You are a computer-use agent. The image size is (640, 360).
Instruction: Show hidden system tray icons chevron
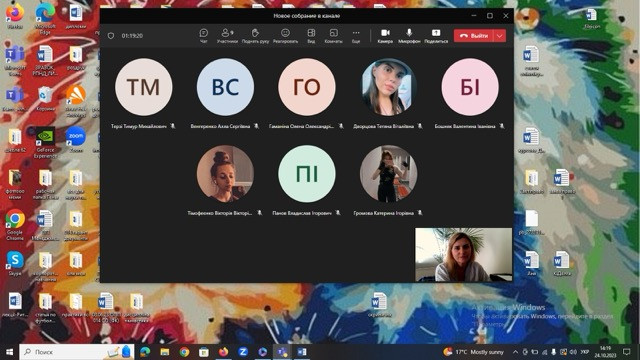click(515, 352)
